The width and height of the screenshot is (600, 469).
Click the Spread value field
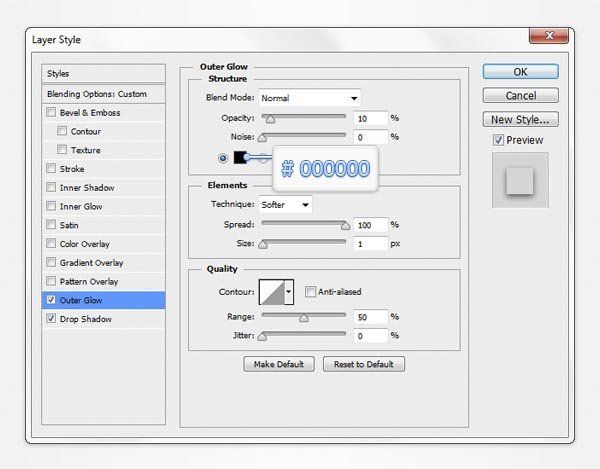tap(371, 225)
